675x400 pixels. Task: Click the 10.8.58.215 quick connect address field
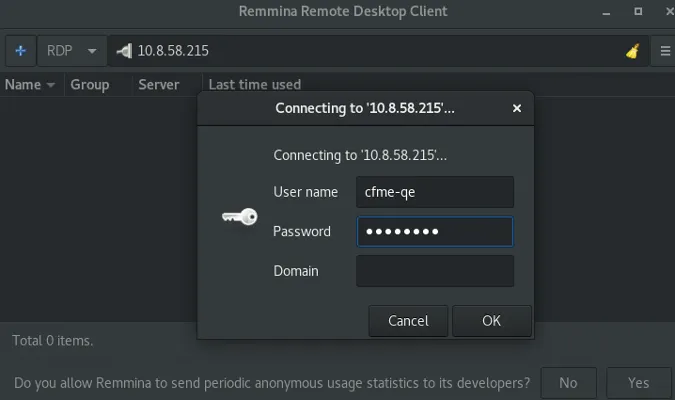pos(370,51)
